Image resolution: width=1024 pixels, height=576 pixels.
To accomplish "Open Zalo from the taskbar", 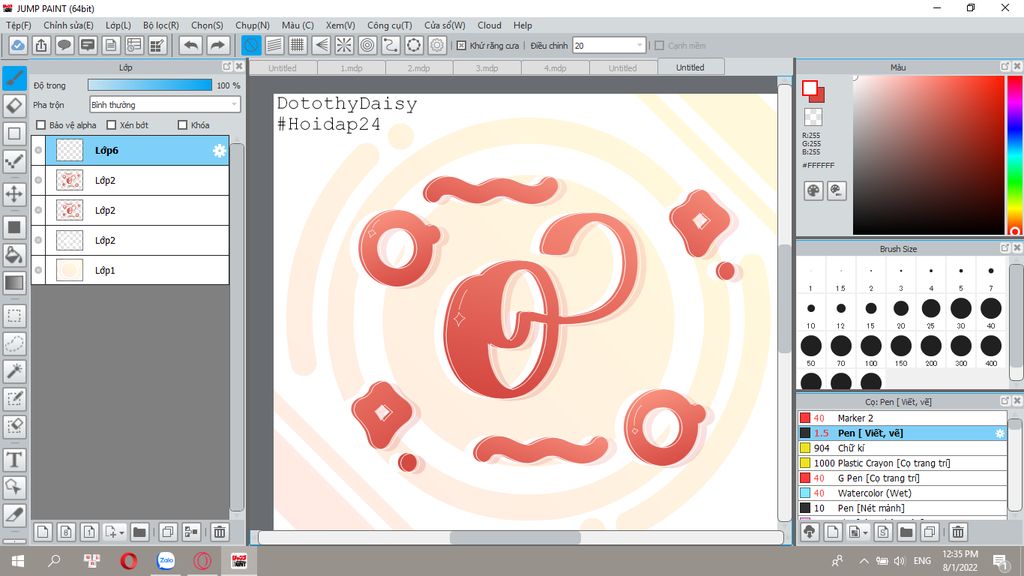I will click(x=166, y=560).
